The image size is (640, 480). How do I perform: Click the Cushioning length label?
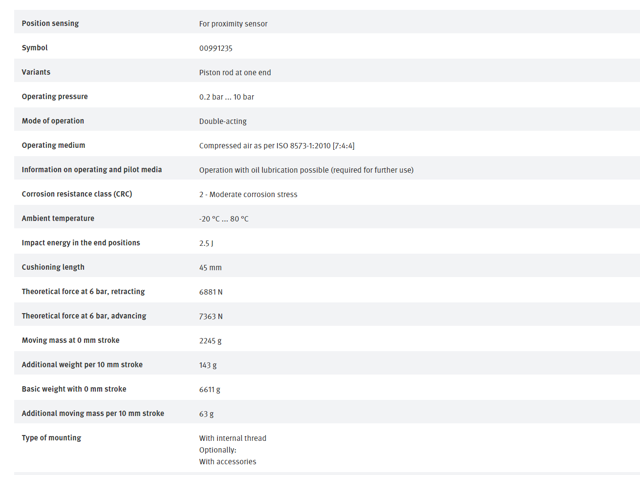coord(53,267)
